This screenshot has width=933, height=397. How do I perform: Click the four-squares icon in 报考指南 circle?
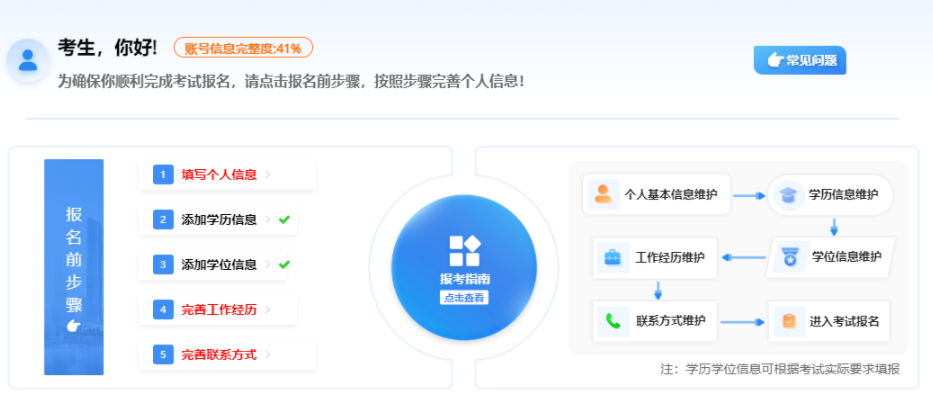(x=464, y=251)
